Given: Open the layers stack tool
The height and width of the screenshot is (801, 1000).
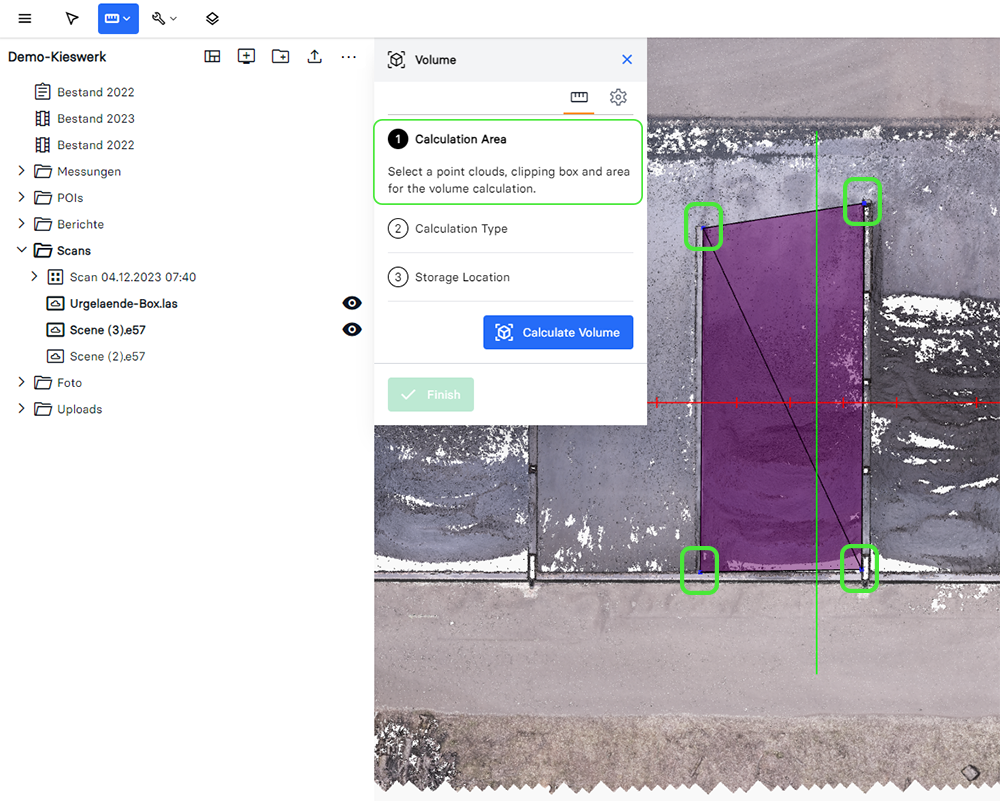Looking at the screenshot, I should (212, 18).
